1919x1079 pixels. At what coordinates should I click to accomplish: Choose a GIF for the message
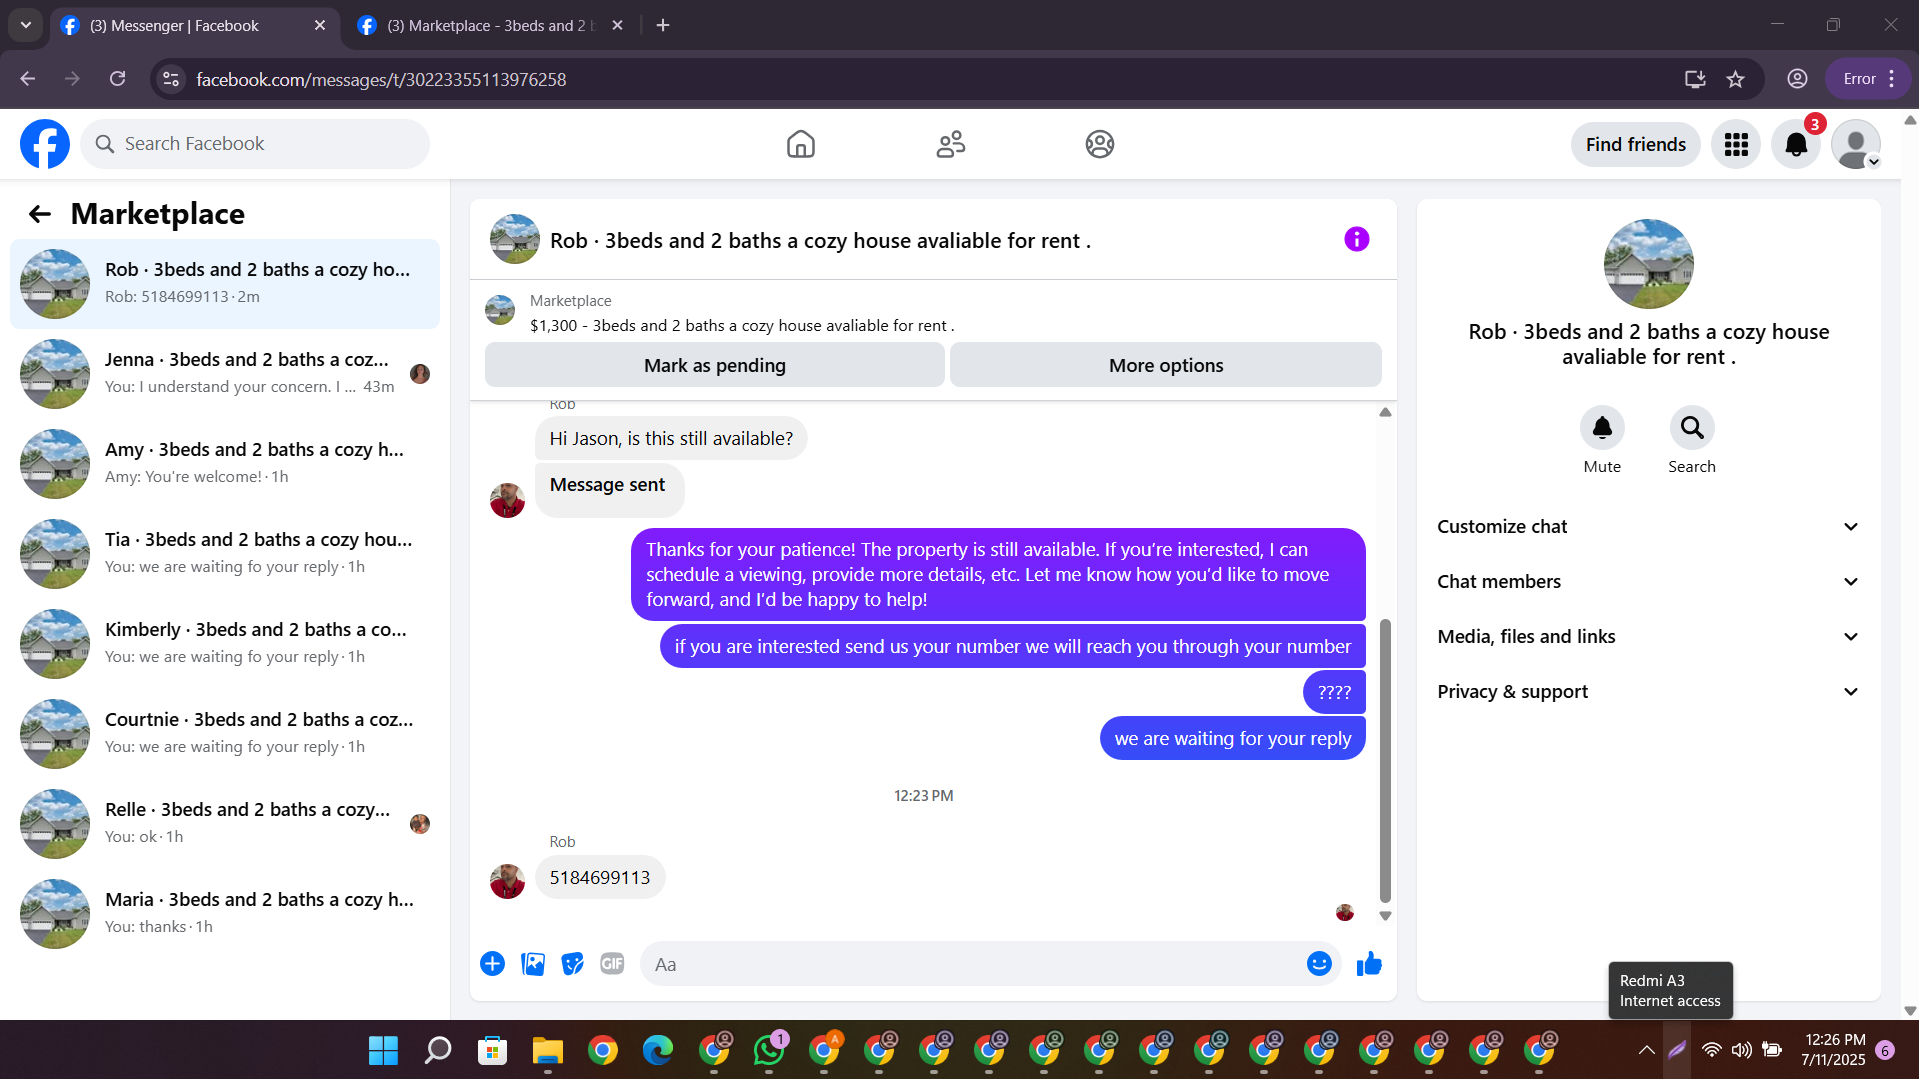(x=612, y=963)
